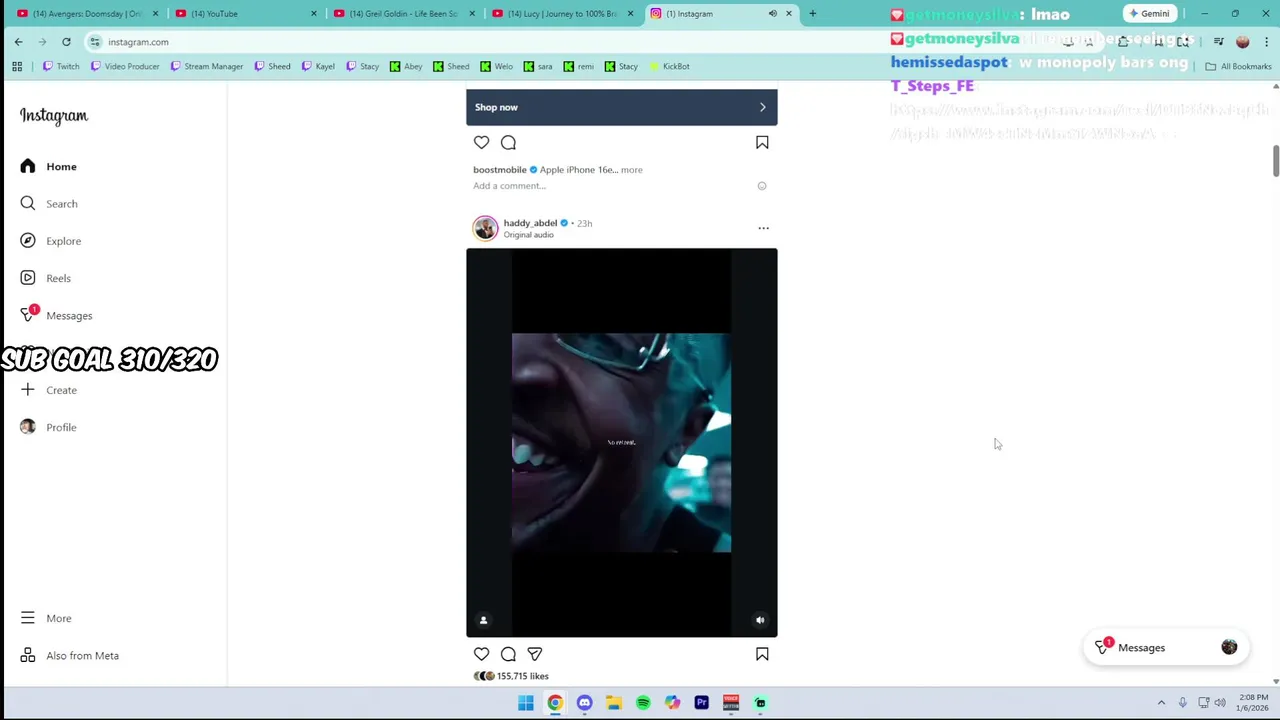Go back in browser

18,42
